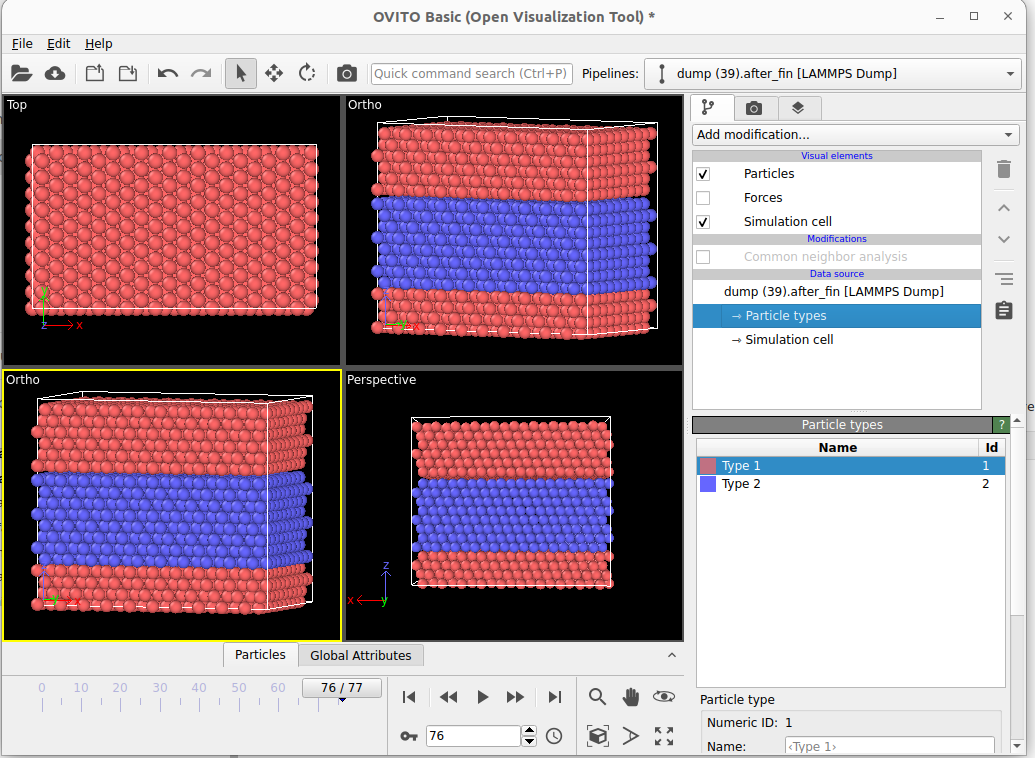Open the Edit menu
The height and width of the screenshot is (758, 1035).
pos(58,44)
